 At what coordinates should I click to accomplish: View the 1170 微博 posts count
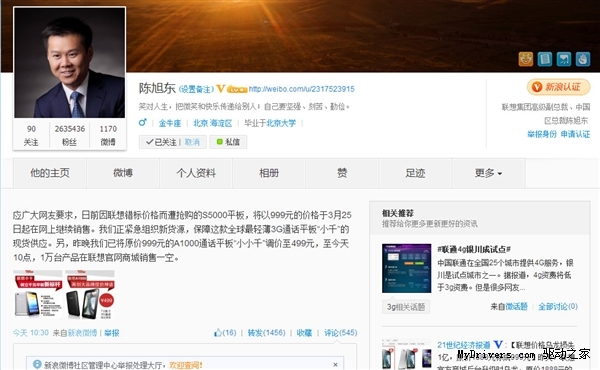pyautogui.click(x=108, y=135)
